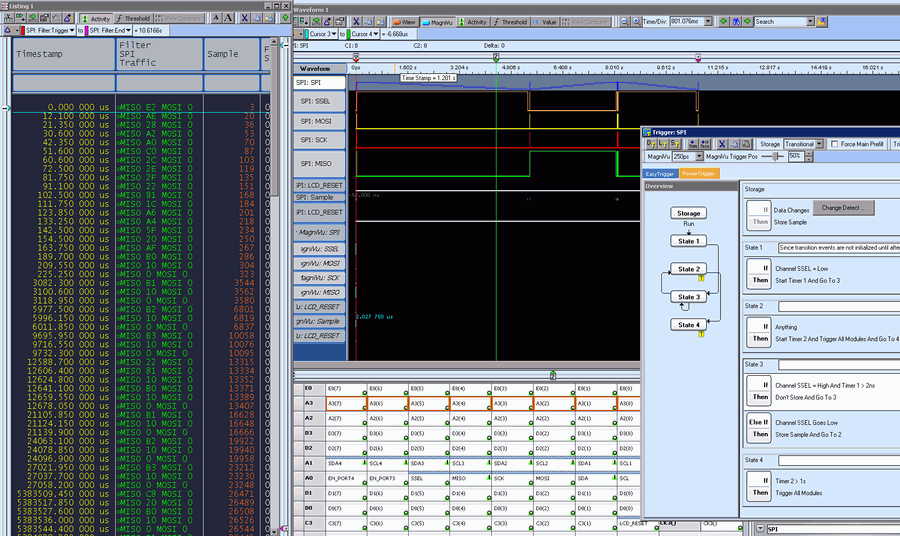The image size is (900, 536).
Task: Click Activity button in Listing toolbar
Action: [96, 18]
